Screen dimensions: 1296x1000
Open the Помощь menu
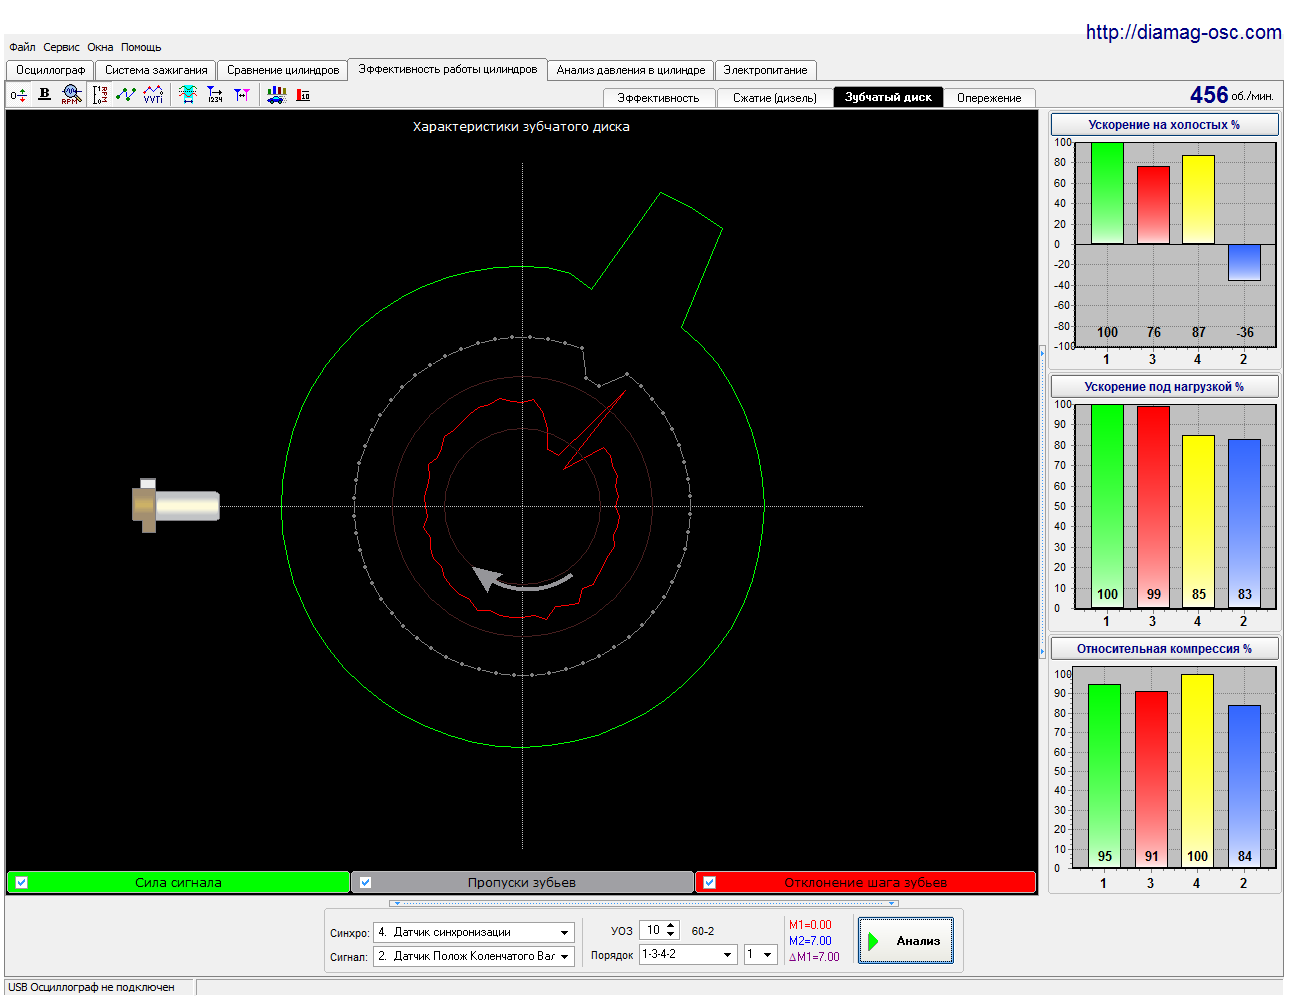(x=141, y=47)
